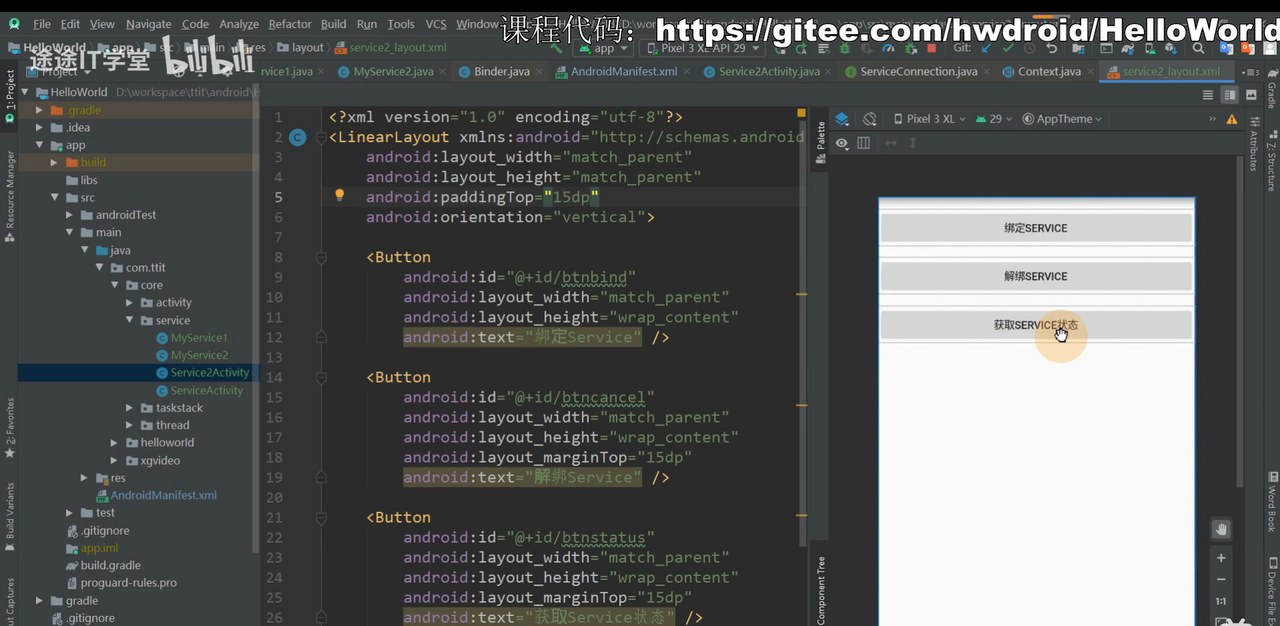The width and height of the screenshot is (1280, 626).
Task: Select proguard-rules.pro in project tree
Action: 128,583
